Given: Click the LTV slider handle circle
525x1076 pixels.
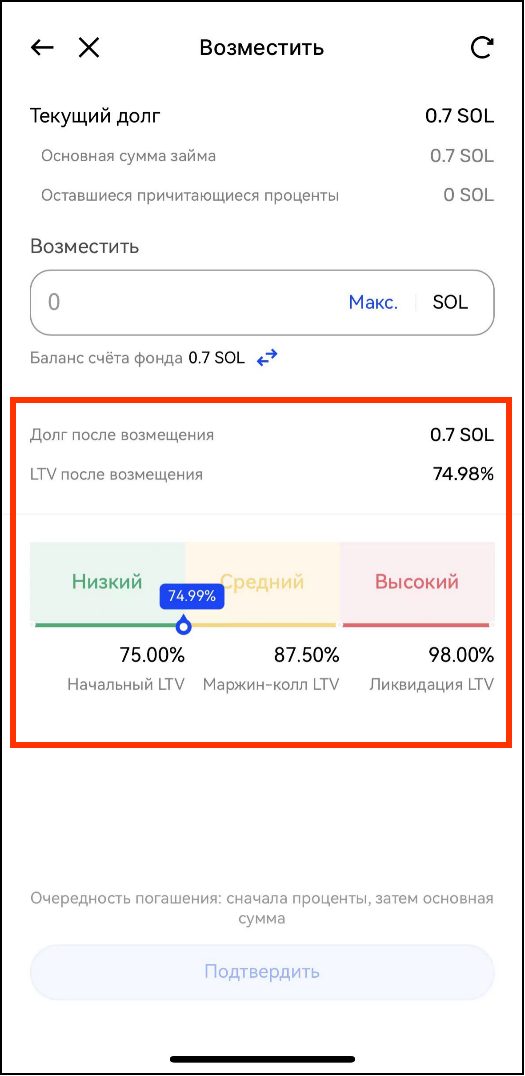Looking at the screenshot, I should click(183, 625).
